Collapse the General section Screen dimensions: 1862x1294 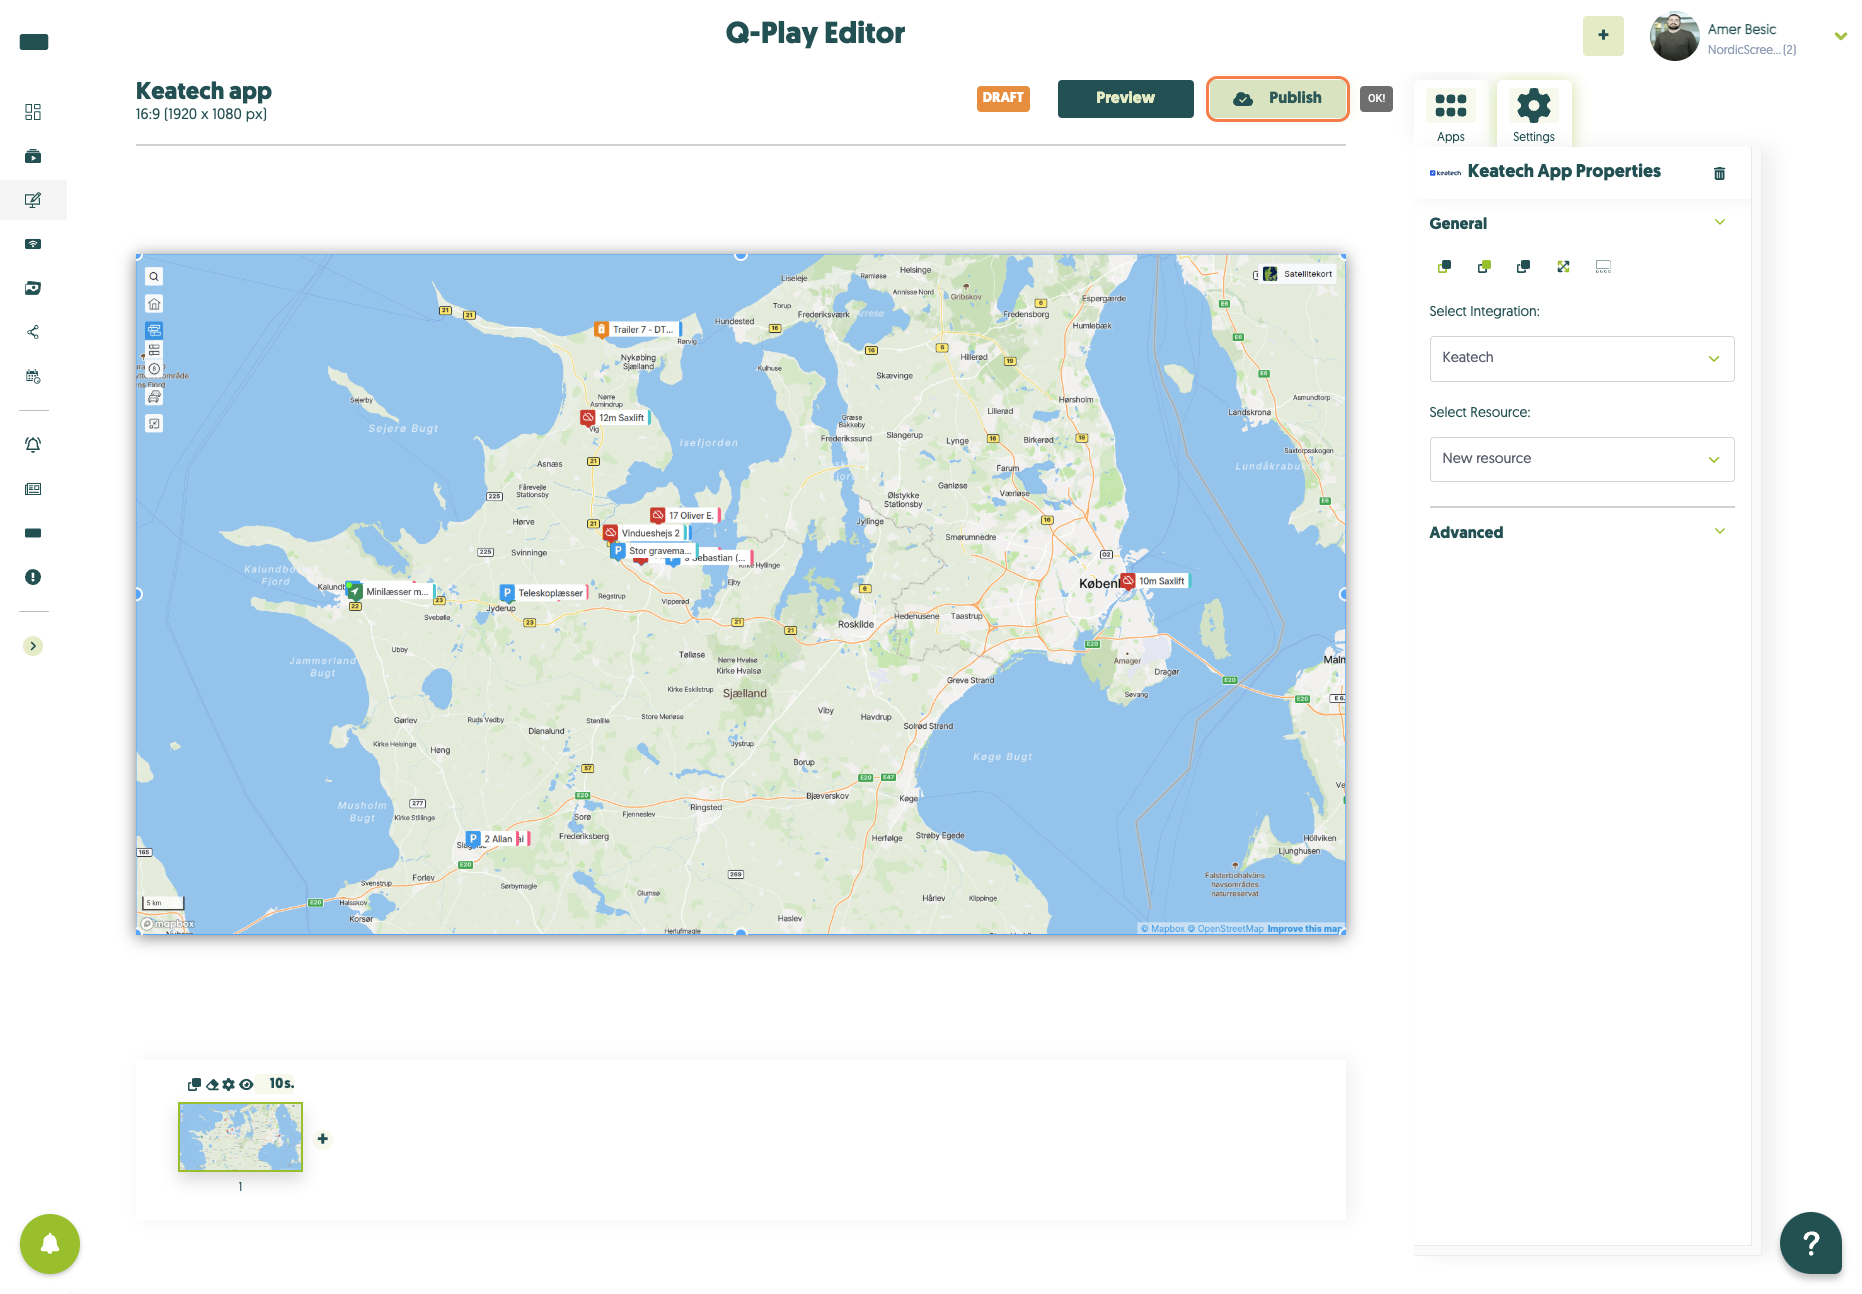(x=1719, y=223)
